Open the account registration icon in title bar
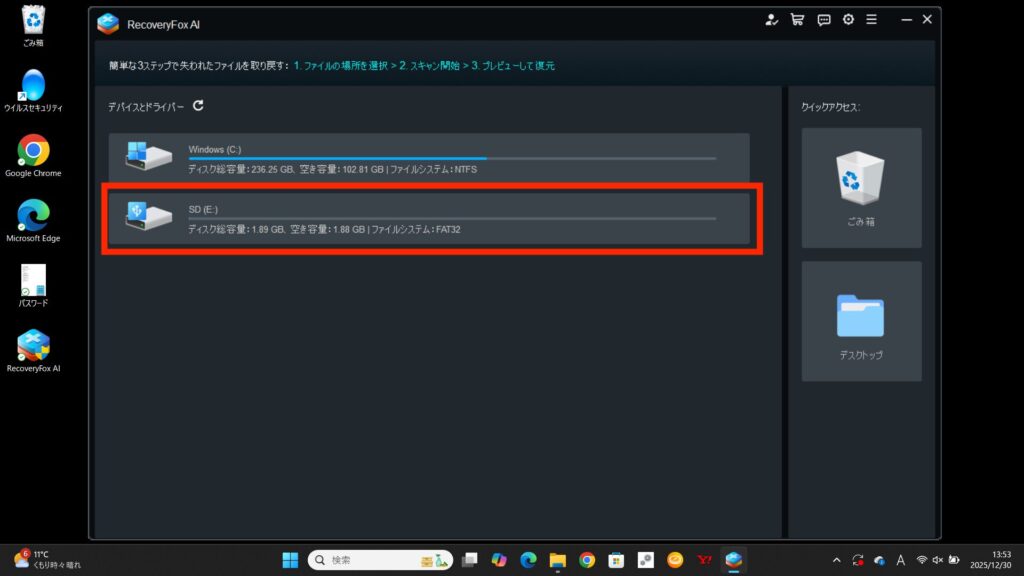 pos(771,19)
